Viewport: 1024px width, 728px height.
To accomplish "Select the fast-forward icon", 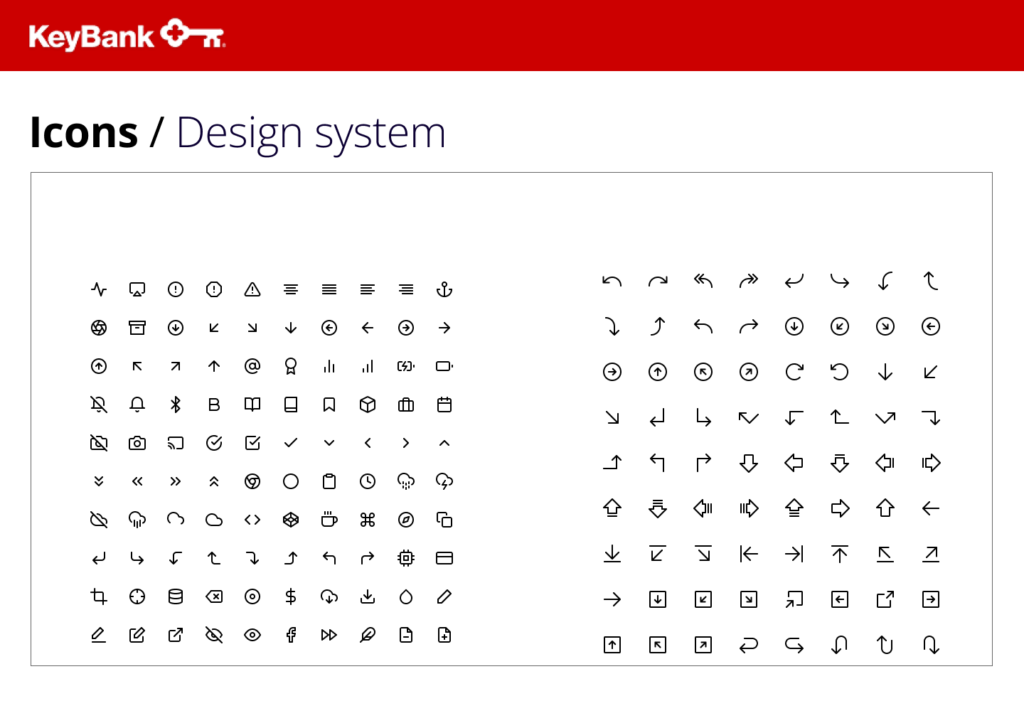I will 329,635.
